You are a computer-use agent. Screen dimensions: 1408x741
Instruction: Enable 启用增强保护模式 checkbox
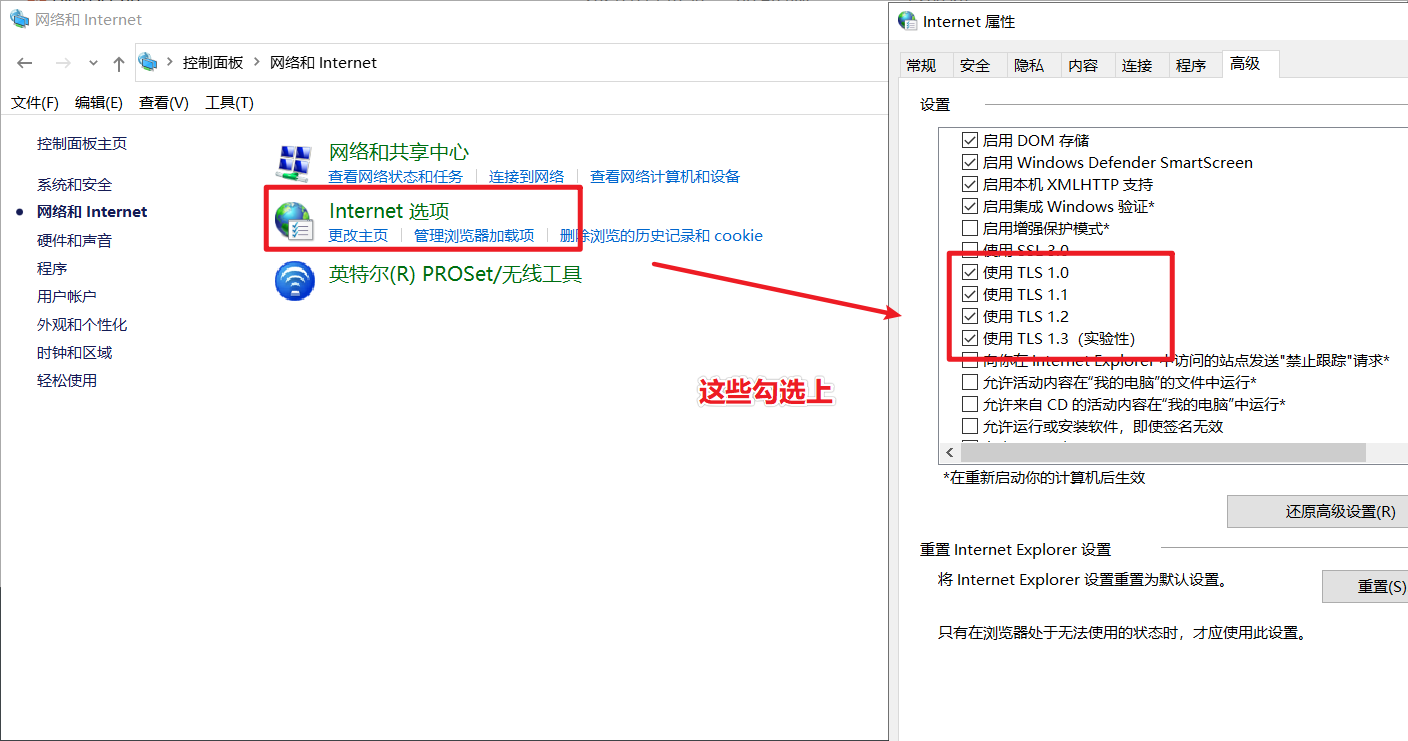pos(969,228)
